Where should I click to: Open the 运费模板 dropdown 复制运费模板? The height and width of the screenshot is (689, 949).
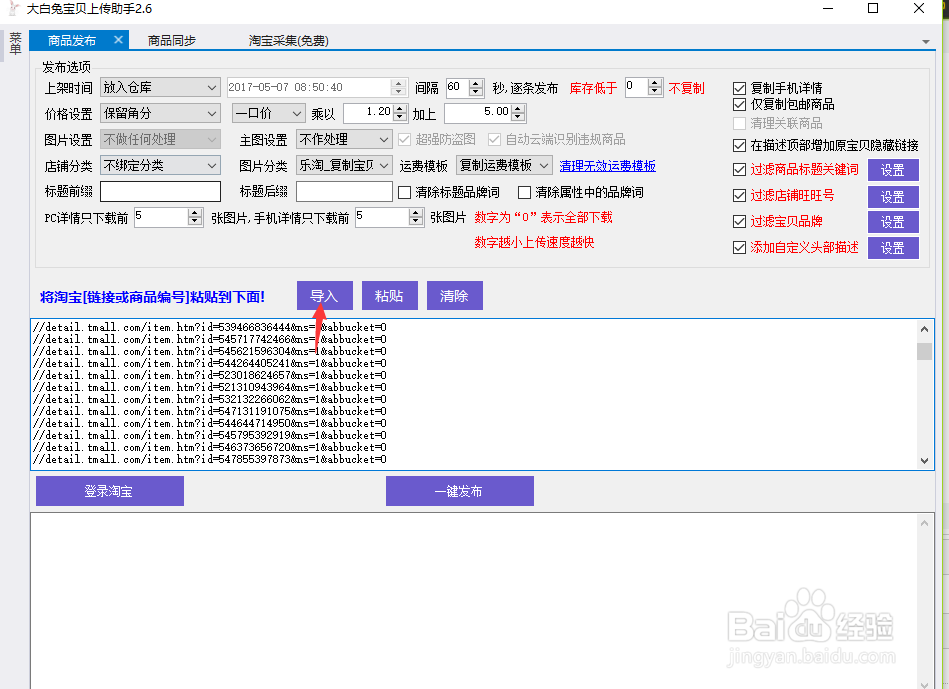coord(504,165)
